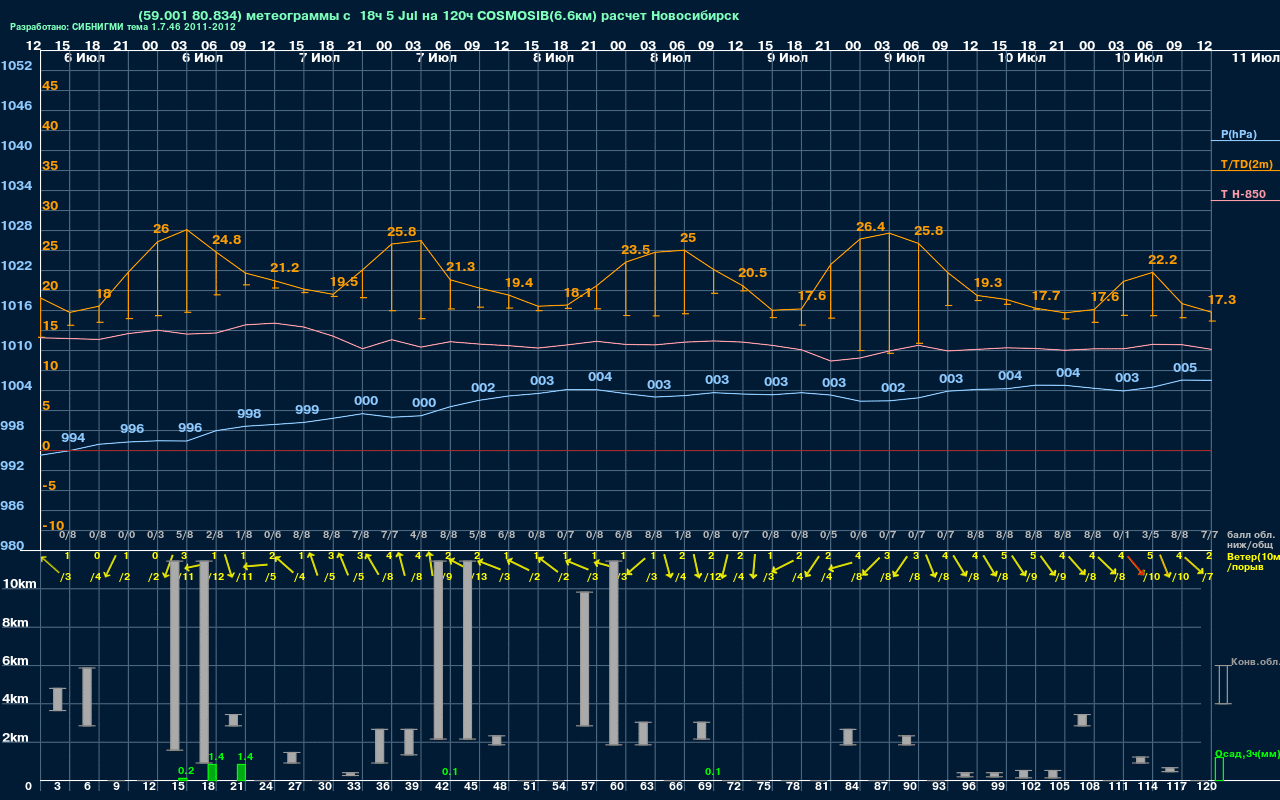Click the green precipitation legend sample bar
The width and height of the screenshot is (1280, 800).
[x=1219, y=769]
